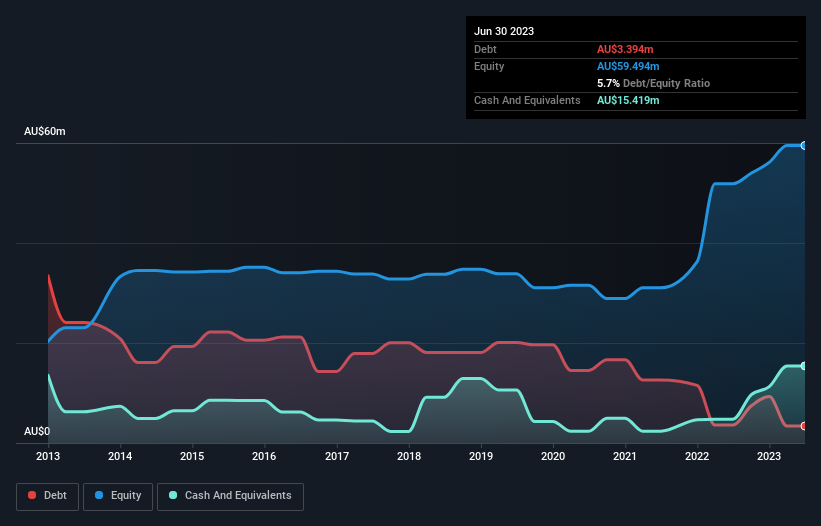Toggle Cash And Equivalents legend button
The height and width of the screenshot is (526, 821).
coord(230,496)
